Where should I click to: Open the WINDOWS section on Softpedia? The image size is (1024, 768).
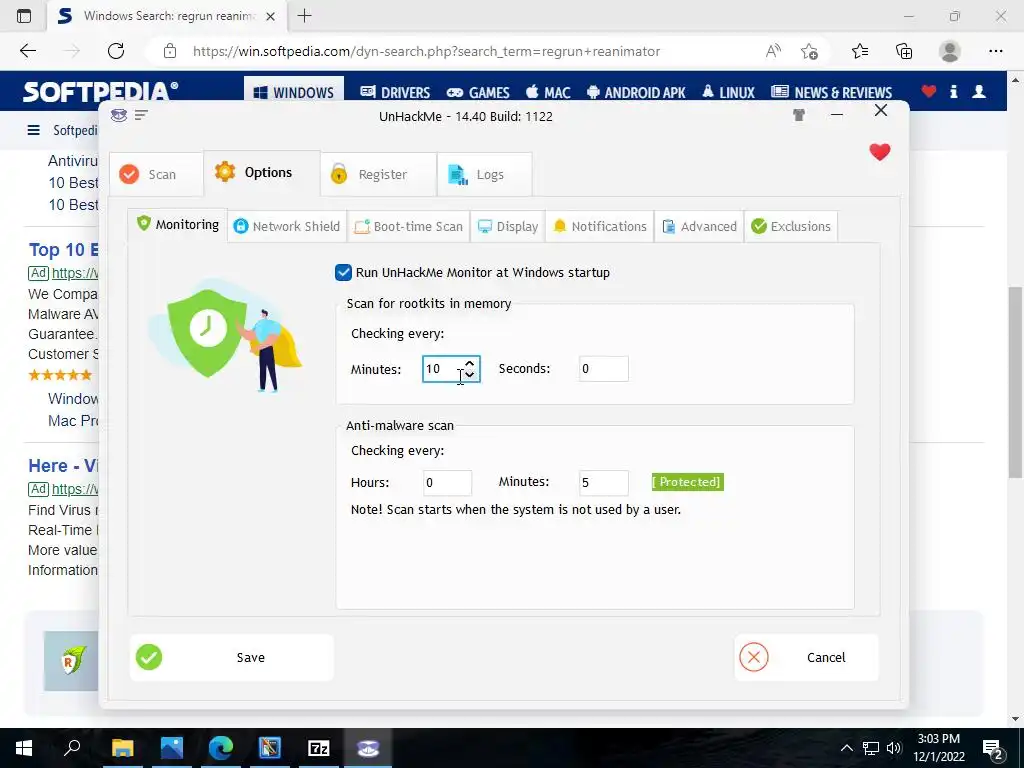(x=293, y=93)
